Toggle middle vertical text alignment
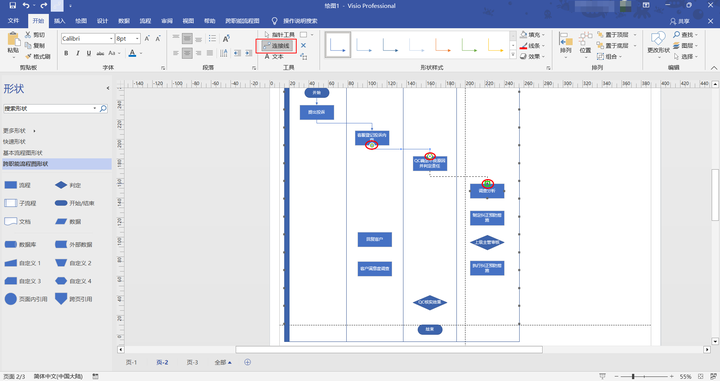 coord(187,39)
